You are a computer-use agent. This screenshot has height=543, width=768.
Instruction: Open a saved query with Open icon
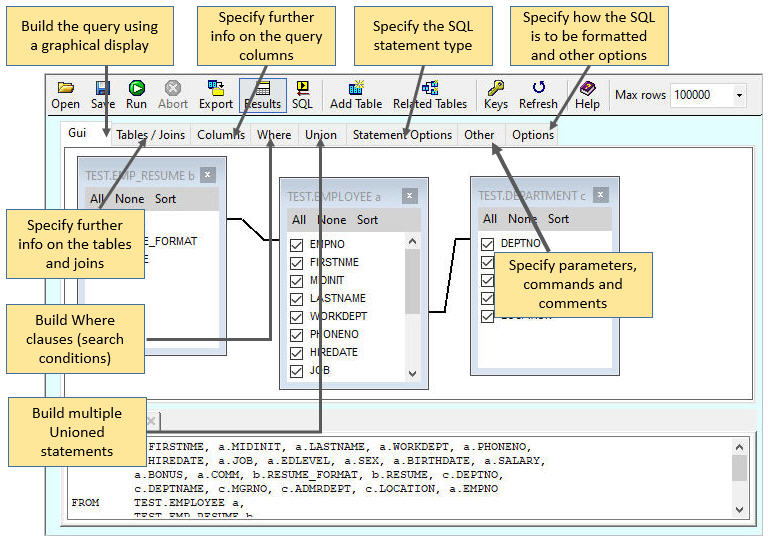tap(66, 88)
